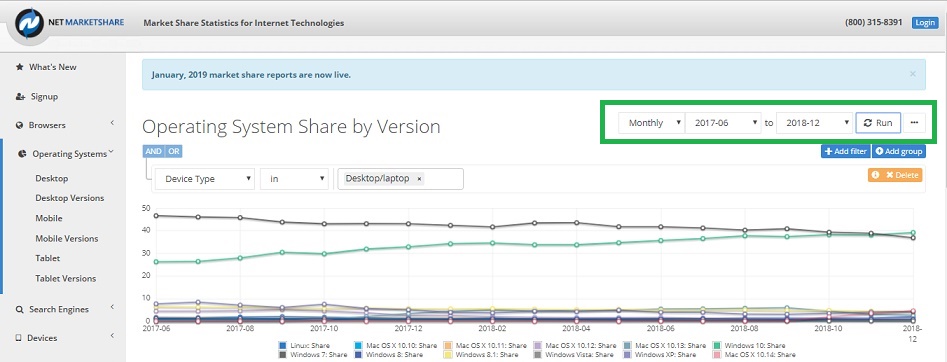
Task: Toggle Windows 10 Share legend entry
Action: (750, 346)
